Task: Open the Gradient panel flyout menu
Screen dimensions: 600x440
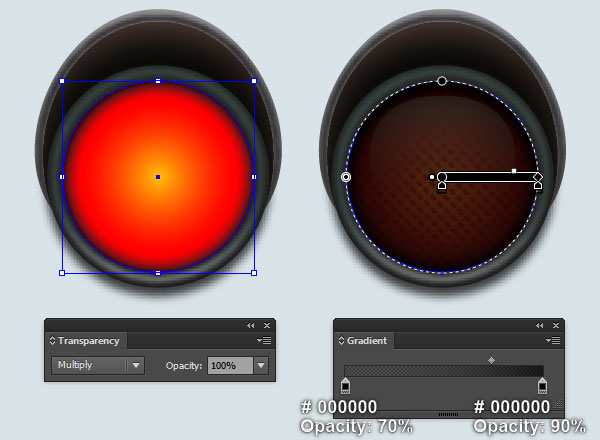Action: (553, 340)
